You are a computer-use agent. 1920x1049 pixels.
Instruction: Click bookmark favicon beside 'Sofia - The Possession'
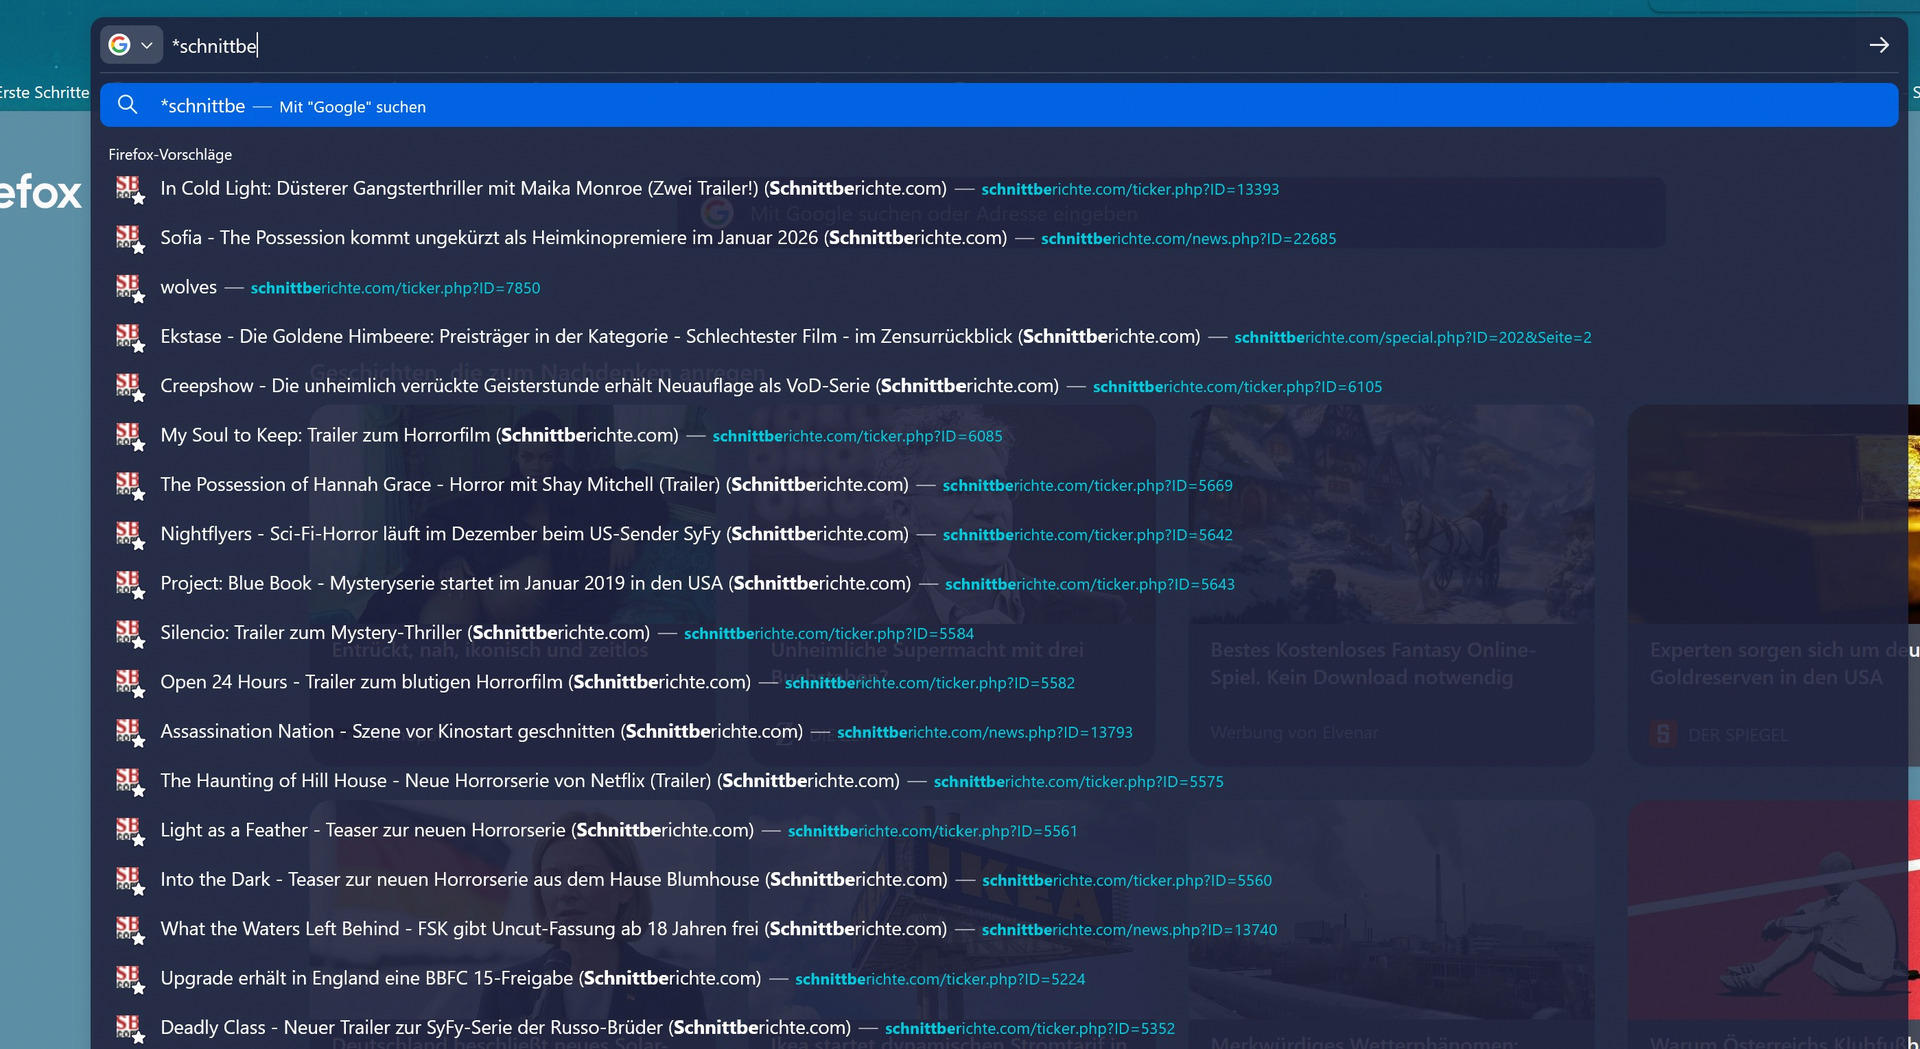point(130,238)
